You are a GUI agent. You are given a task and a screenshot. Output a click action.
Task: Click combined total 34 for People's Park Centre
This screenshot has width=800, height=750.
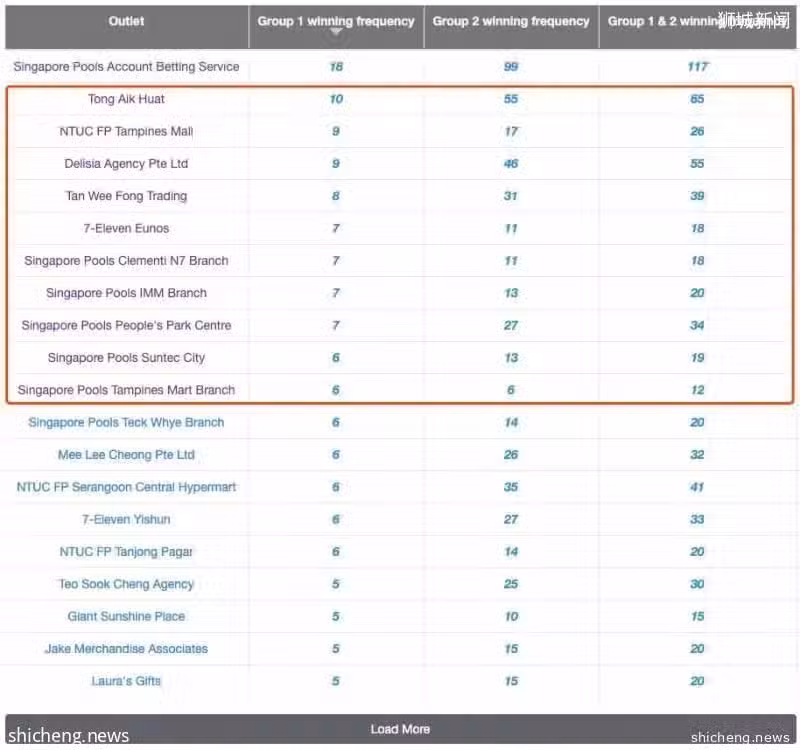tap(697, 326)
